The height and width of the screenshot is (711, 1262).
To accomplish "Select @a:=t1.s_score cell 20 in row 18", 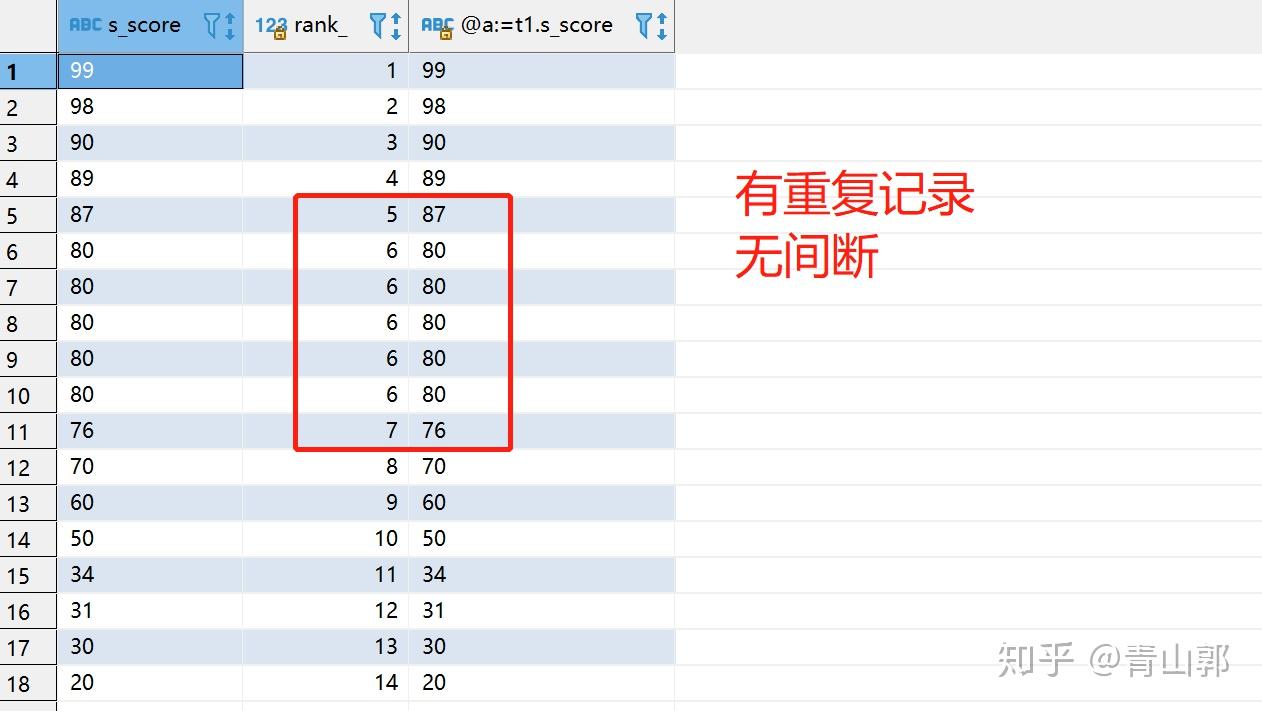I will tap(542, 683).
